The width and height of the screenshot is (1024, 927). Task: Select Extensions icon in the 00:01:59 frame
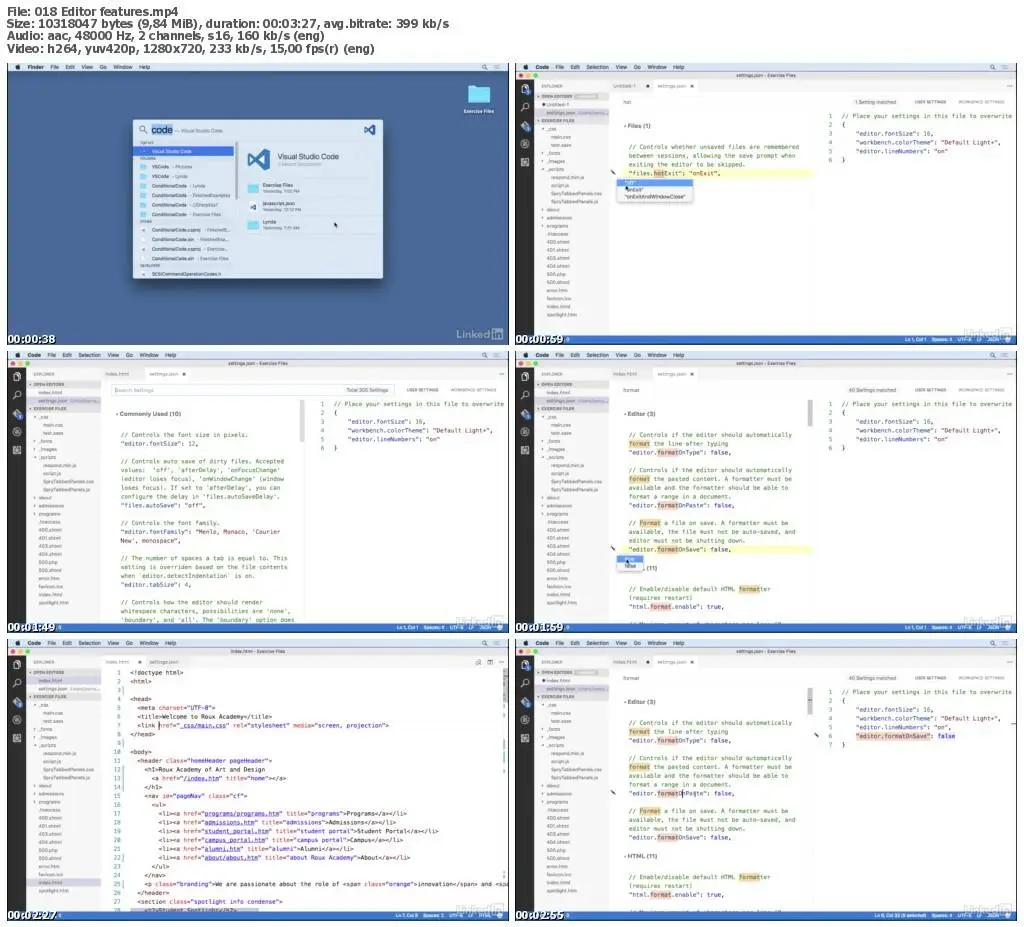[525, 449]
